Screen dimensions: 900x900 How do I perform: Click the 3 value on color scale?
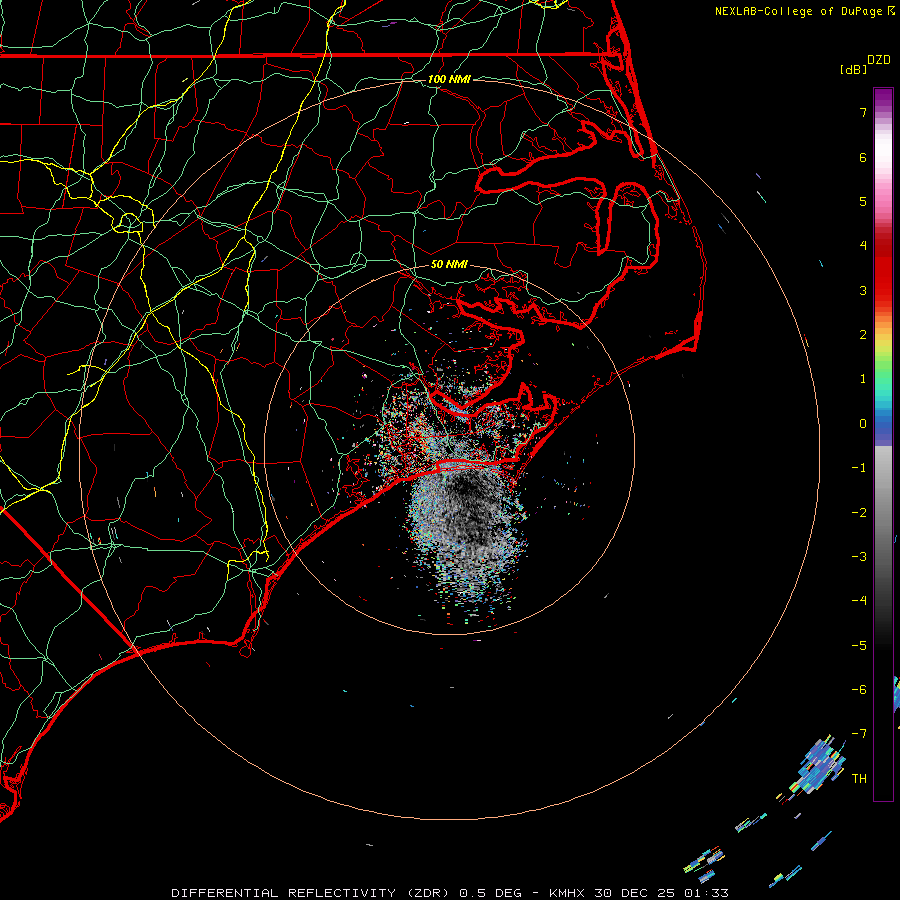(x=863, y=290)
